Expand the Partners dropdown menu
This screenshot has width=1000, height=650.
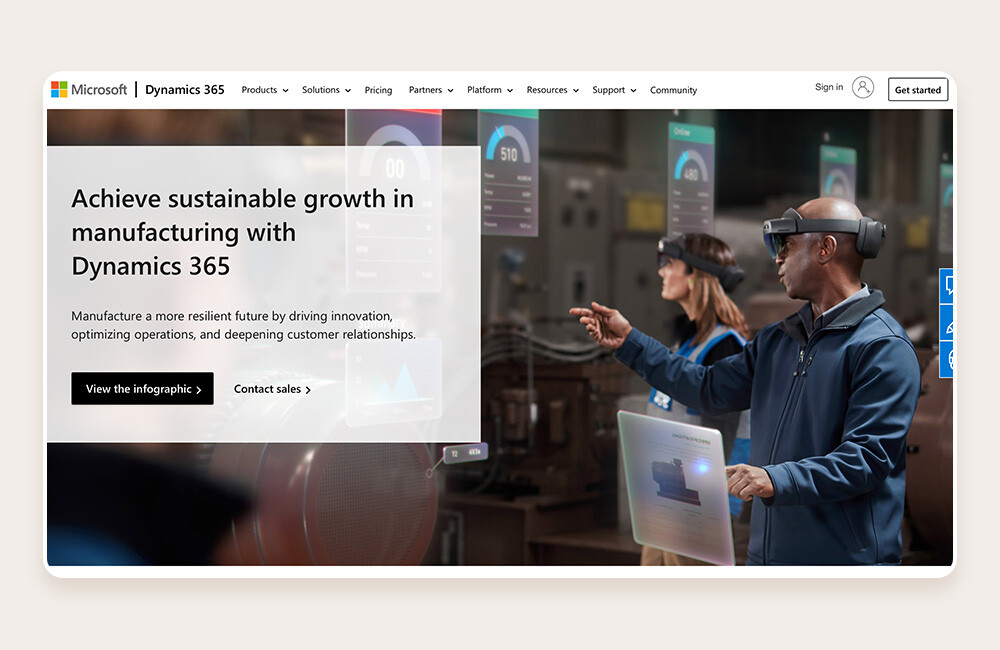tap(431, 90)
